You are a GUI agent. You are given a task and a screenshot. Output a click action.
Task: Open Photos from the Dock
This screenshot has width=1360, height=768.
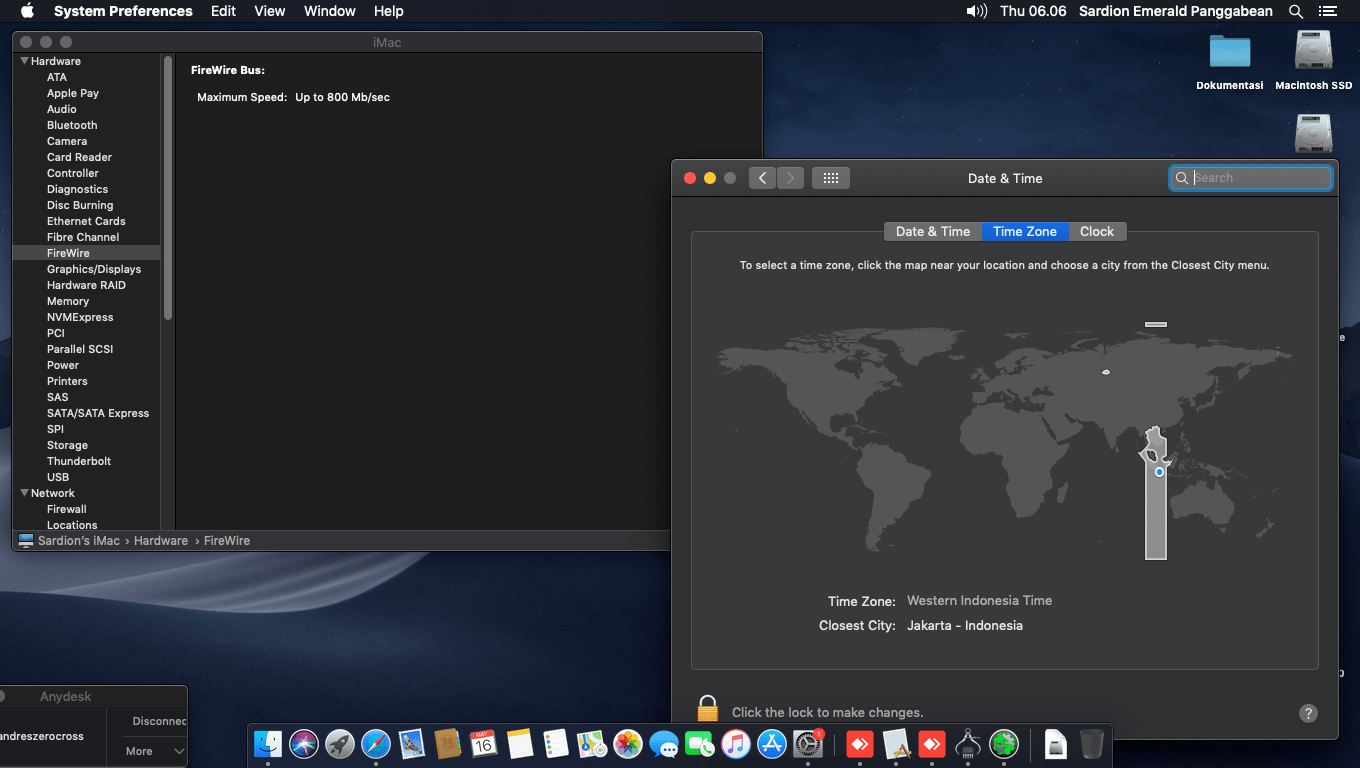(x=628, y=743)
